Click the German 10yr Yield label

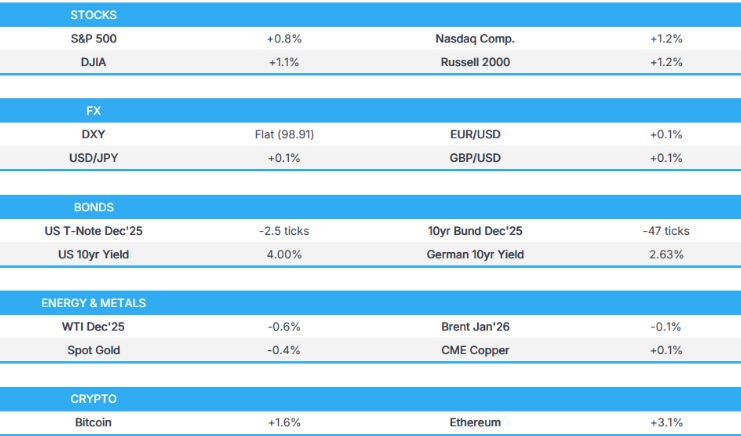click(x=475, y=254)
